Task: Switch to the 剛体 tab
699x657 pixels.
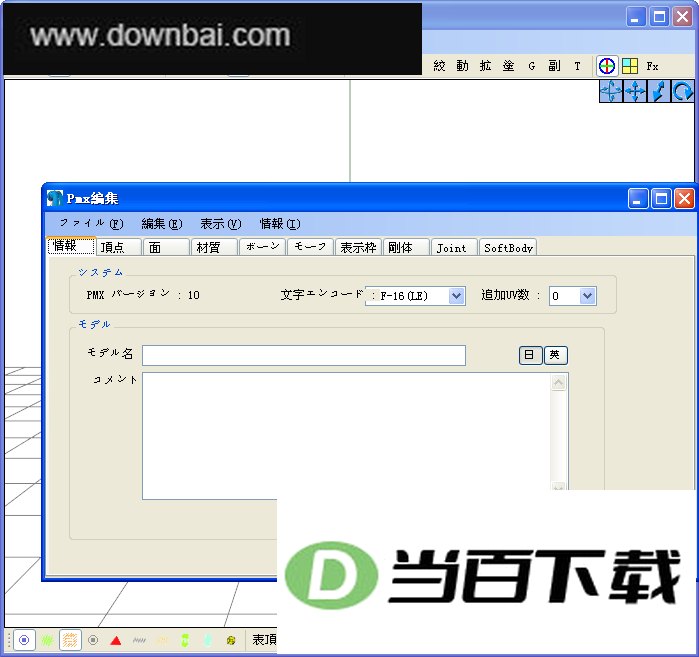Action: (406, 247)
